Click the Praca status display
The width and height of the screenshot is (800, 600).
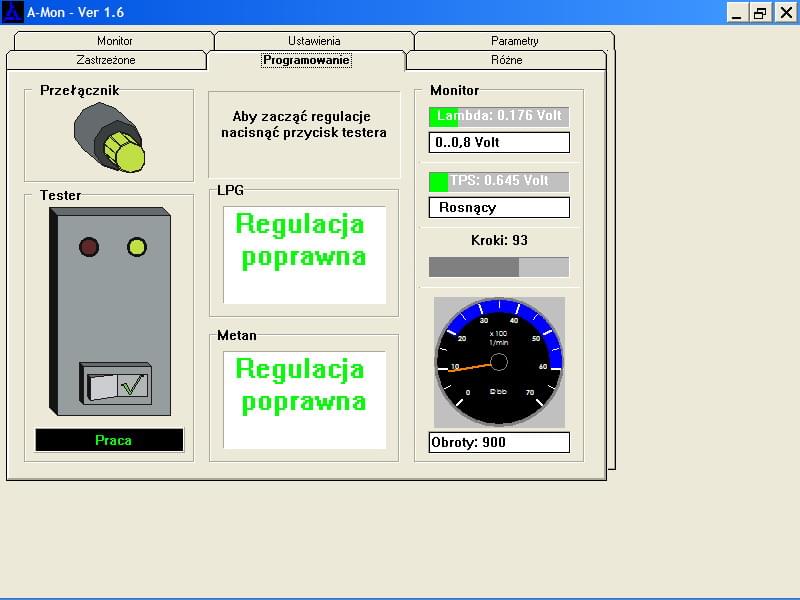[110, 440]
